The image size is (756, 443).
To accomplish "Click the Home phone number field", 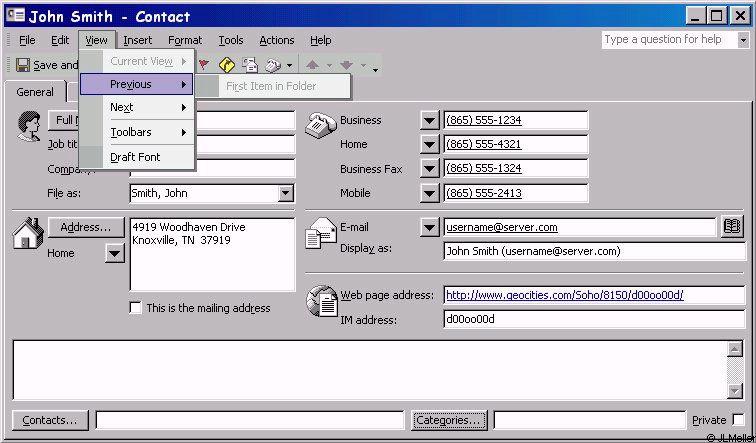I will (x=515, y=144).
